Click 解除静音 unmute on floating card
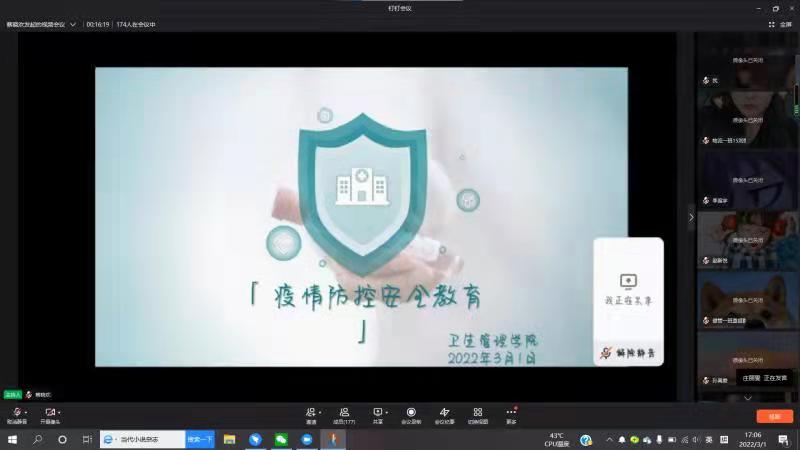This screenshot has width=800, height=450. [x=627, y=353]
